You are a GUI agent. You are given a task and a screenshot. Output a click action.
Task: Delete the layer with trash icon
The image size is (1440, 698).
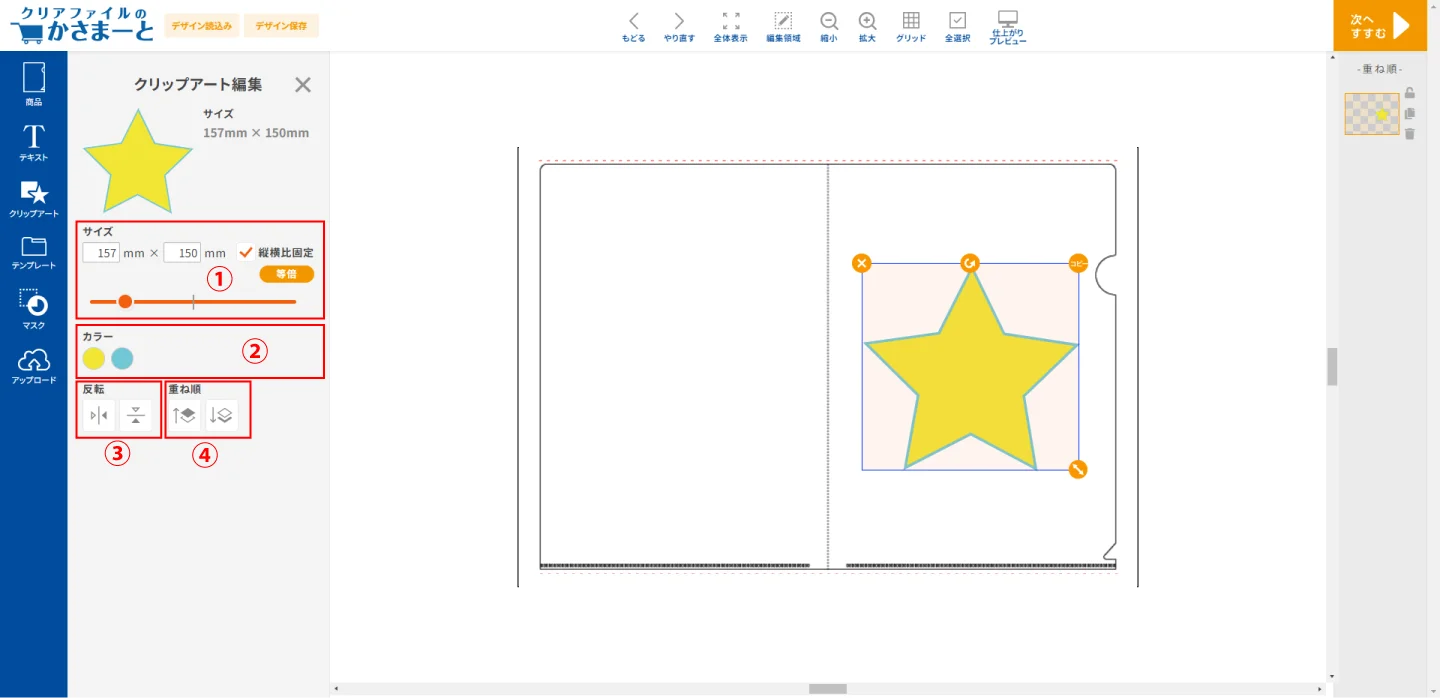[1410, 134]
